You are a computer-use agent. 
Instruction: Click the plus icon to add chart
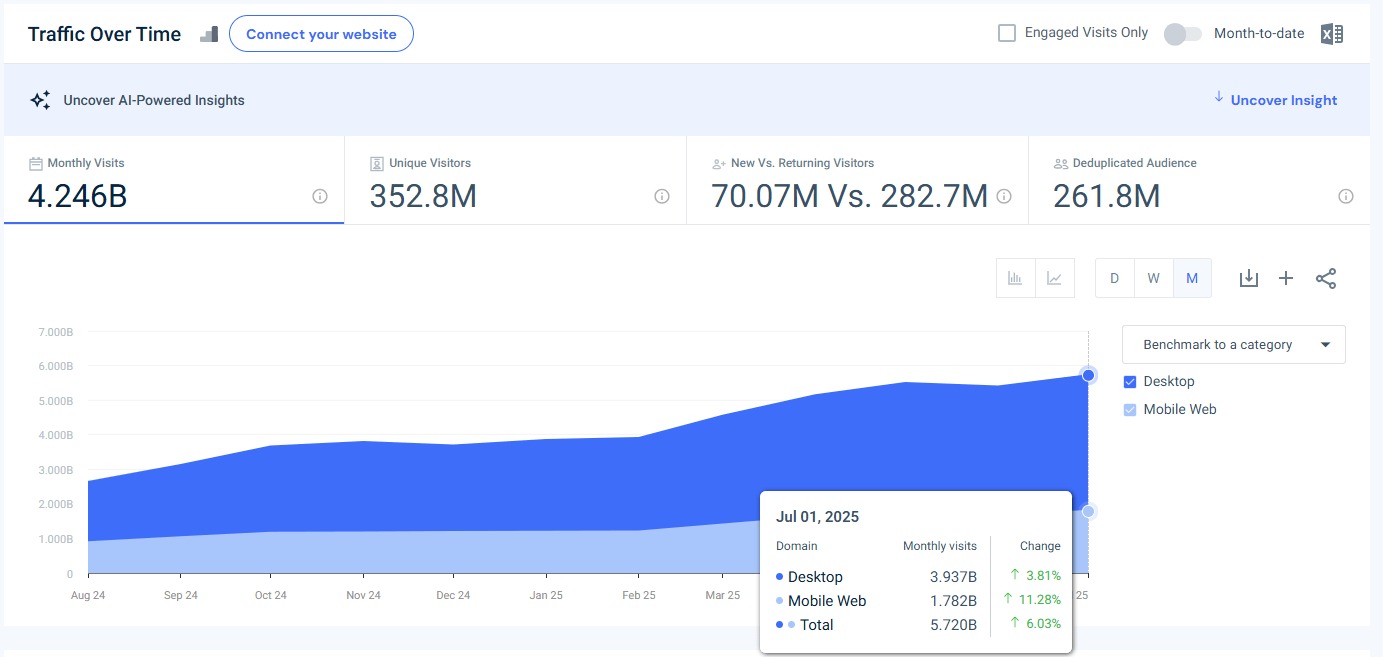click(1286, 278)
